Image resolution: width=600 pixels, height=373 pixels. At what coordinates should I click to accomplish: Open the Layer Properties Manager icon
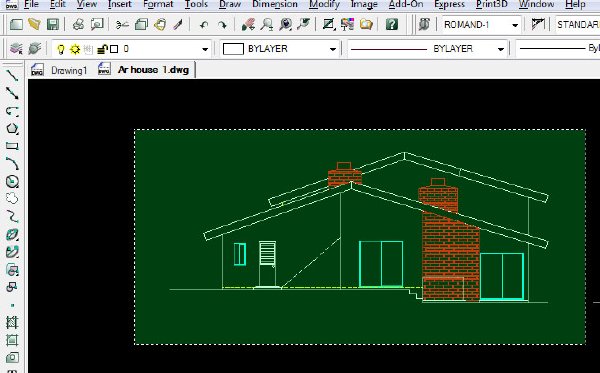16,49
